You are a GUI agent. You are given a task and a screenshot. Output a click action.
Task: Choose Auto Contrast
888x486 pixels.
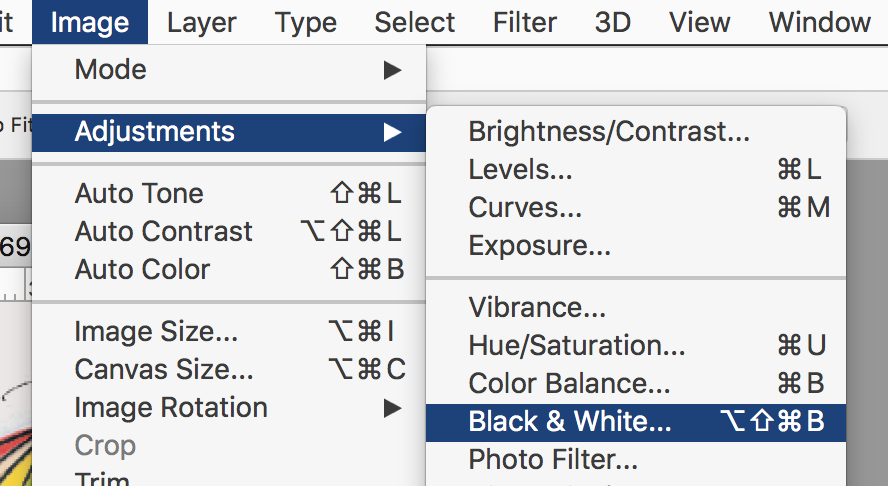click(x=229, y=232)
